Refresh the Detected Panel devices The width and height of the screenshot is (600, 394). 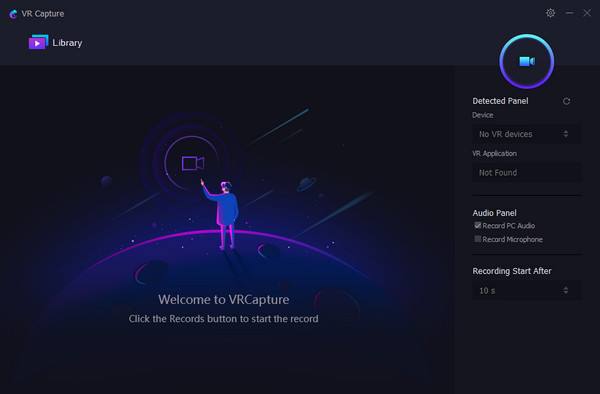pyautogui.click(x=566, y=101)
